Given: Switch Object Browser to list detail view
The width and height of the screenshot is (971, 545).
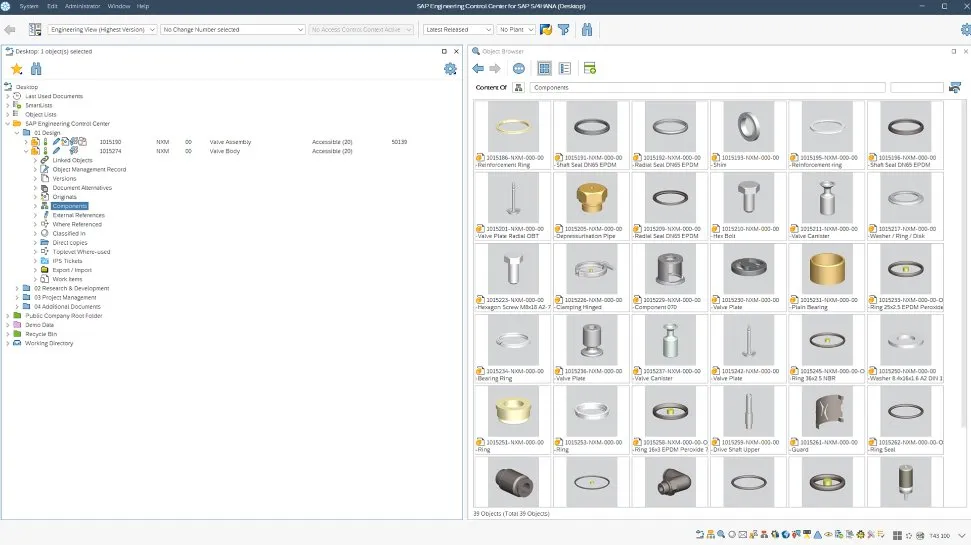Looking at the screenshot, I should click(x=565, y=69).
